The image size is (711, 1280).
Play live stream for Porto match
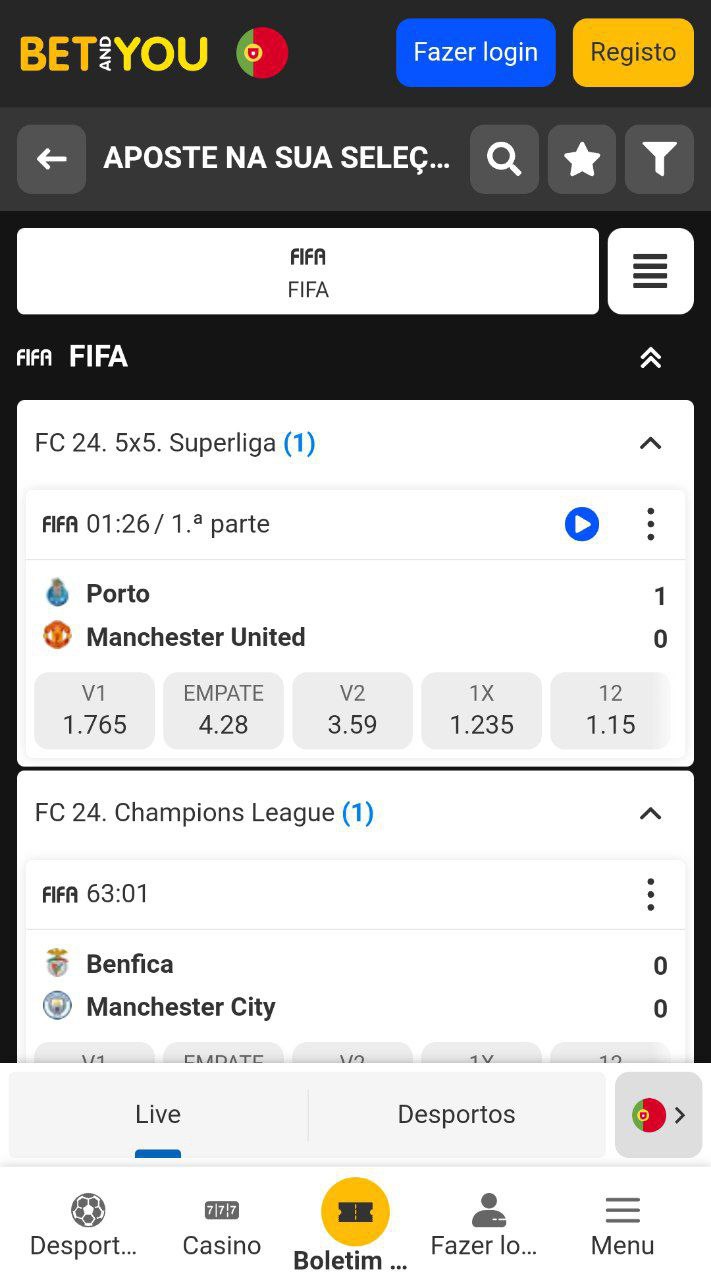click(581, 524)
